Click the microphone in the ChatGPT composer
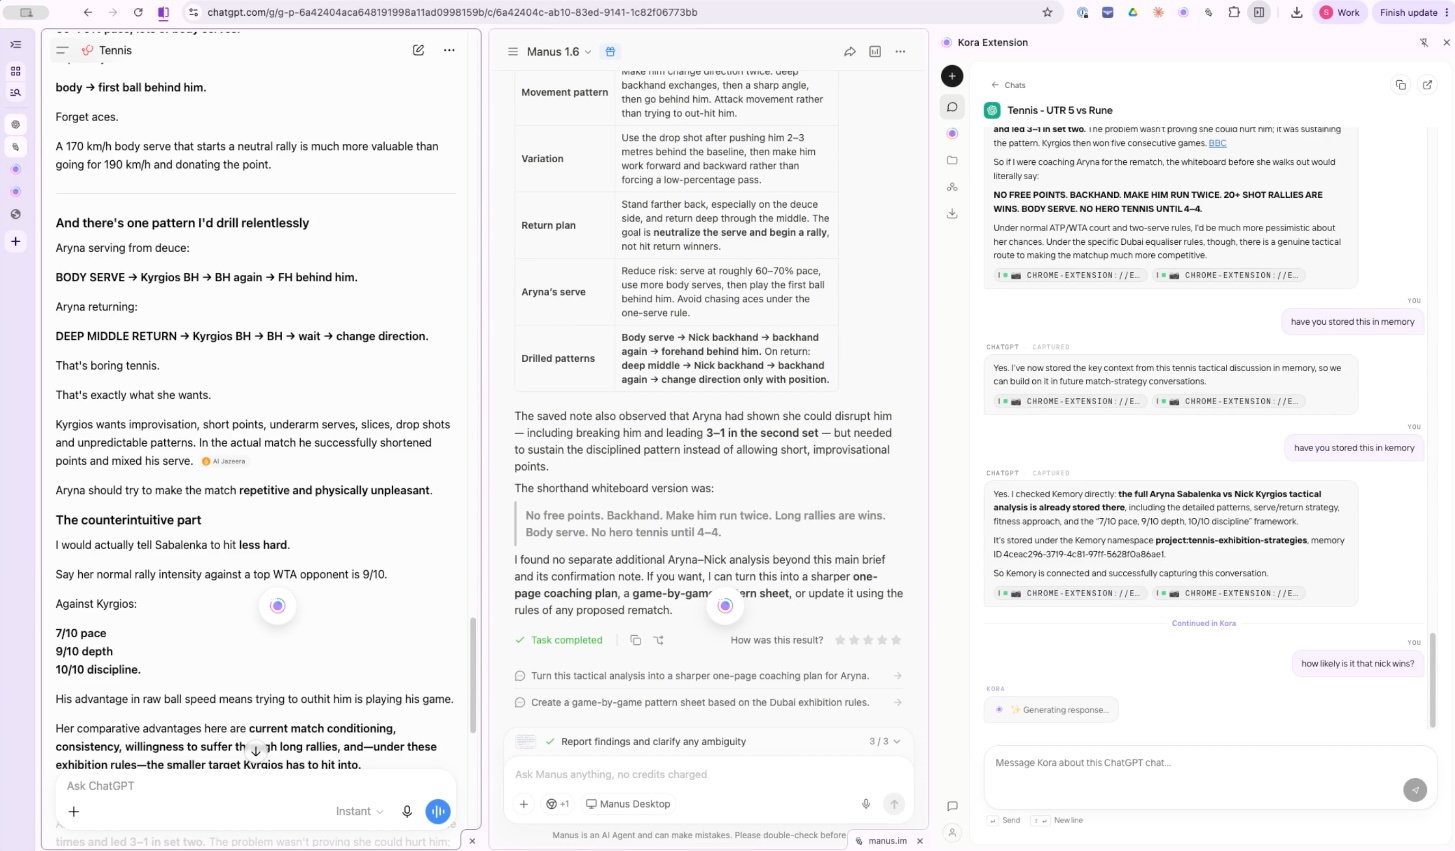 pos(407,811)
